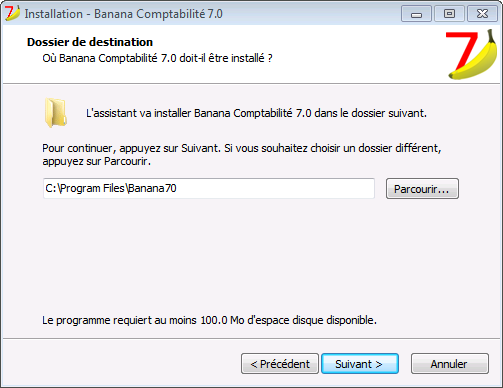Click the yellow folder icon
Image resolution: width=503 pixels, height=388 pixels.
pos(56,113)
